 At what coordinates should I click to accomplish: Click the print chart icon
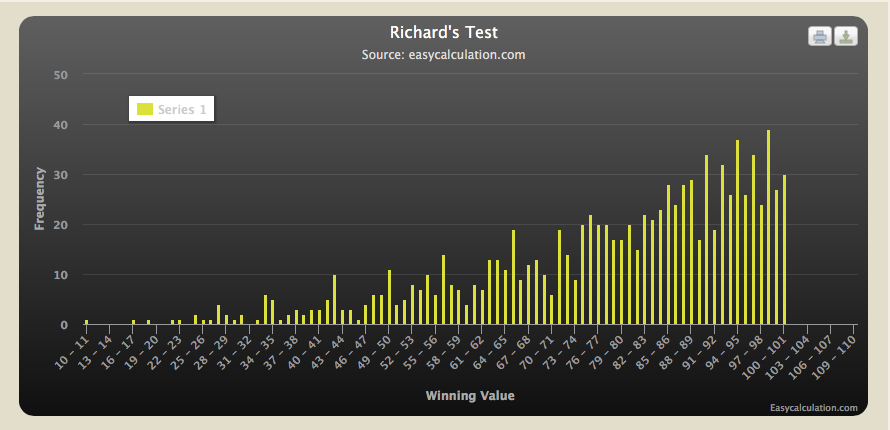pos(819,37)
